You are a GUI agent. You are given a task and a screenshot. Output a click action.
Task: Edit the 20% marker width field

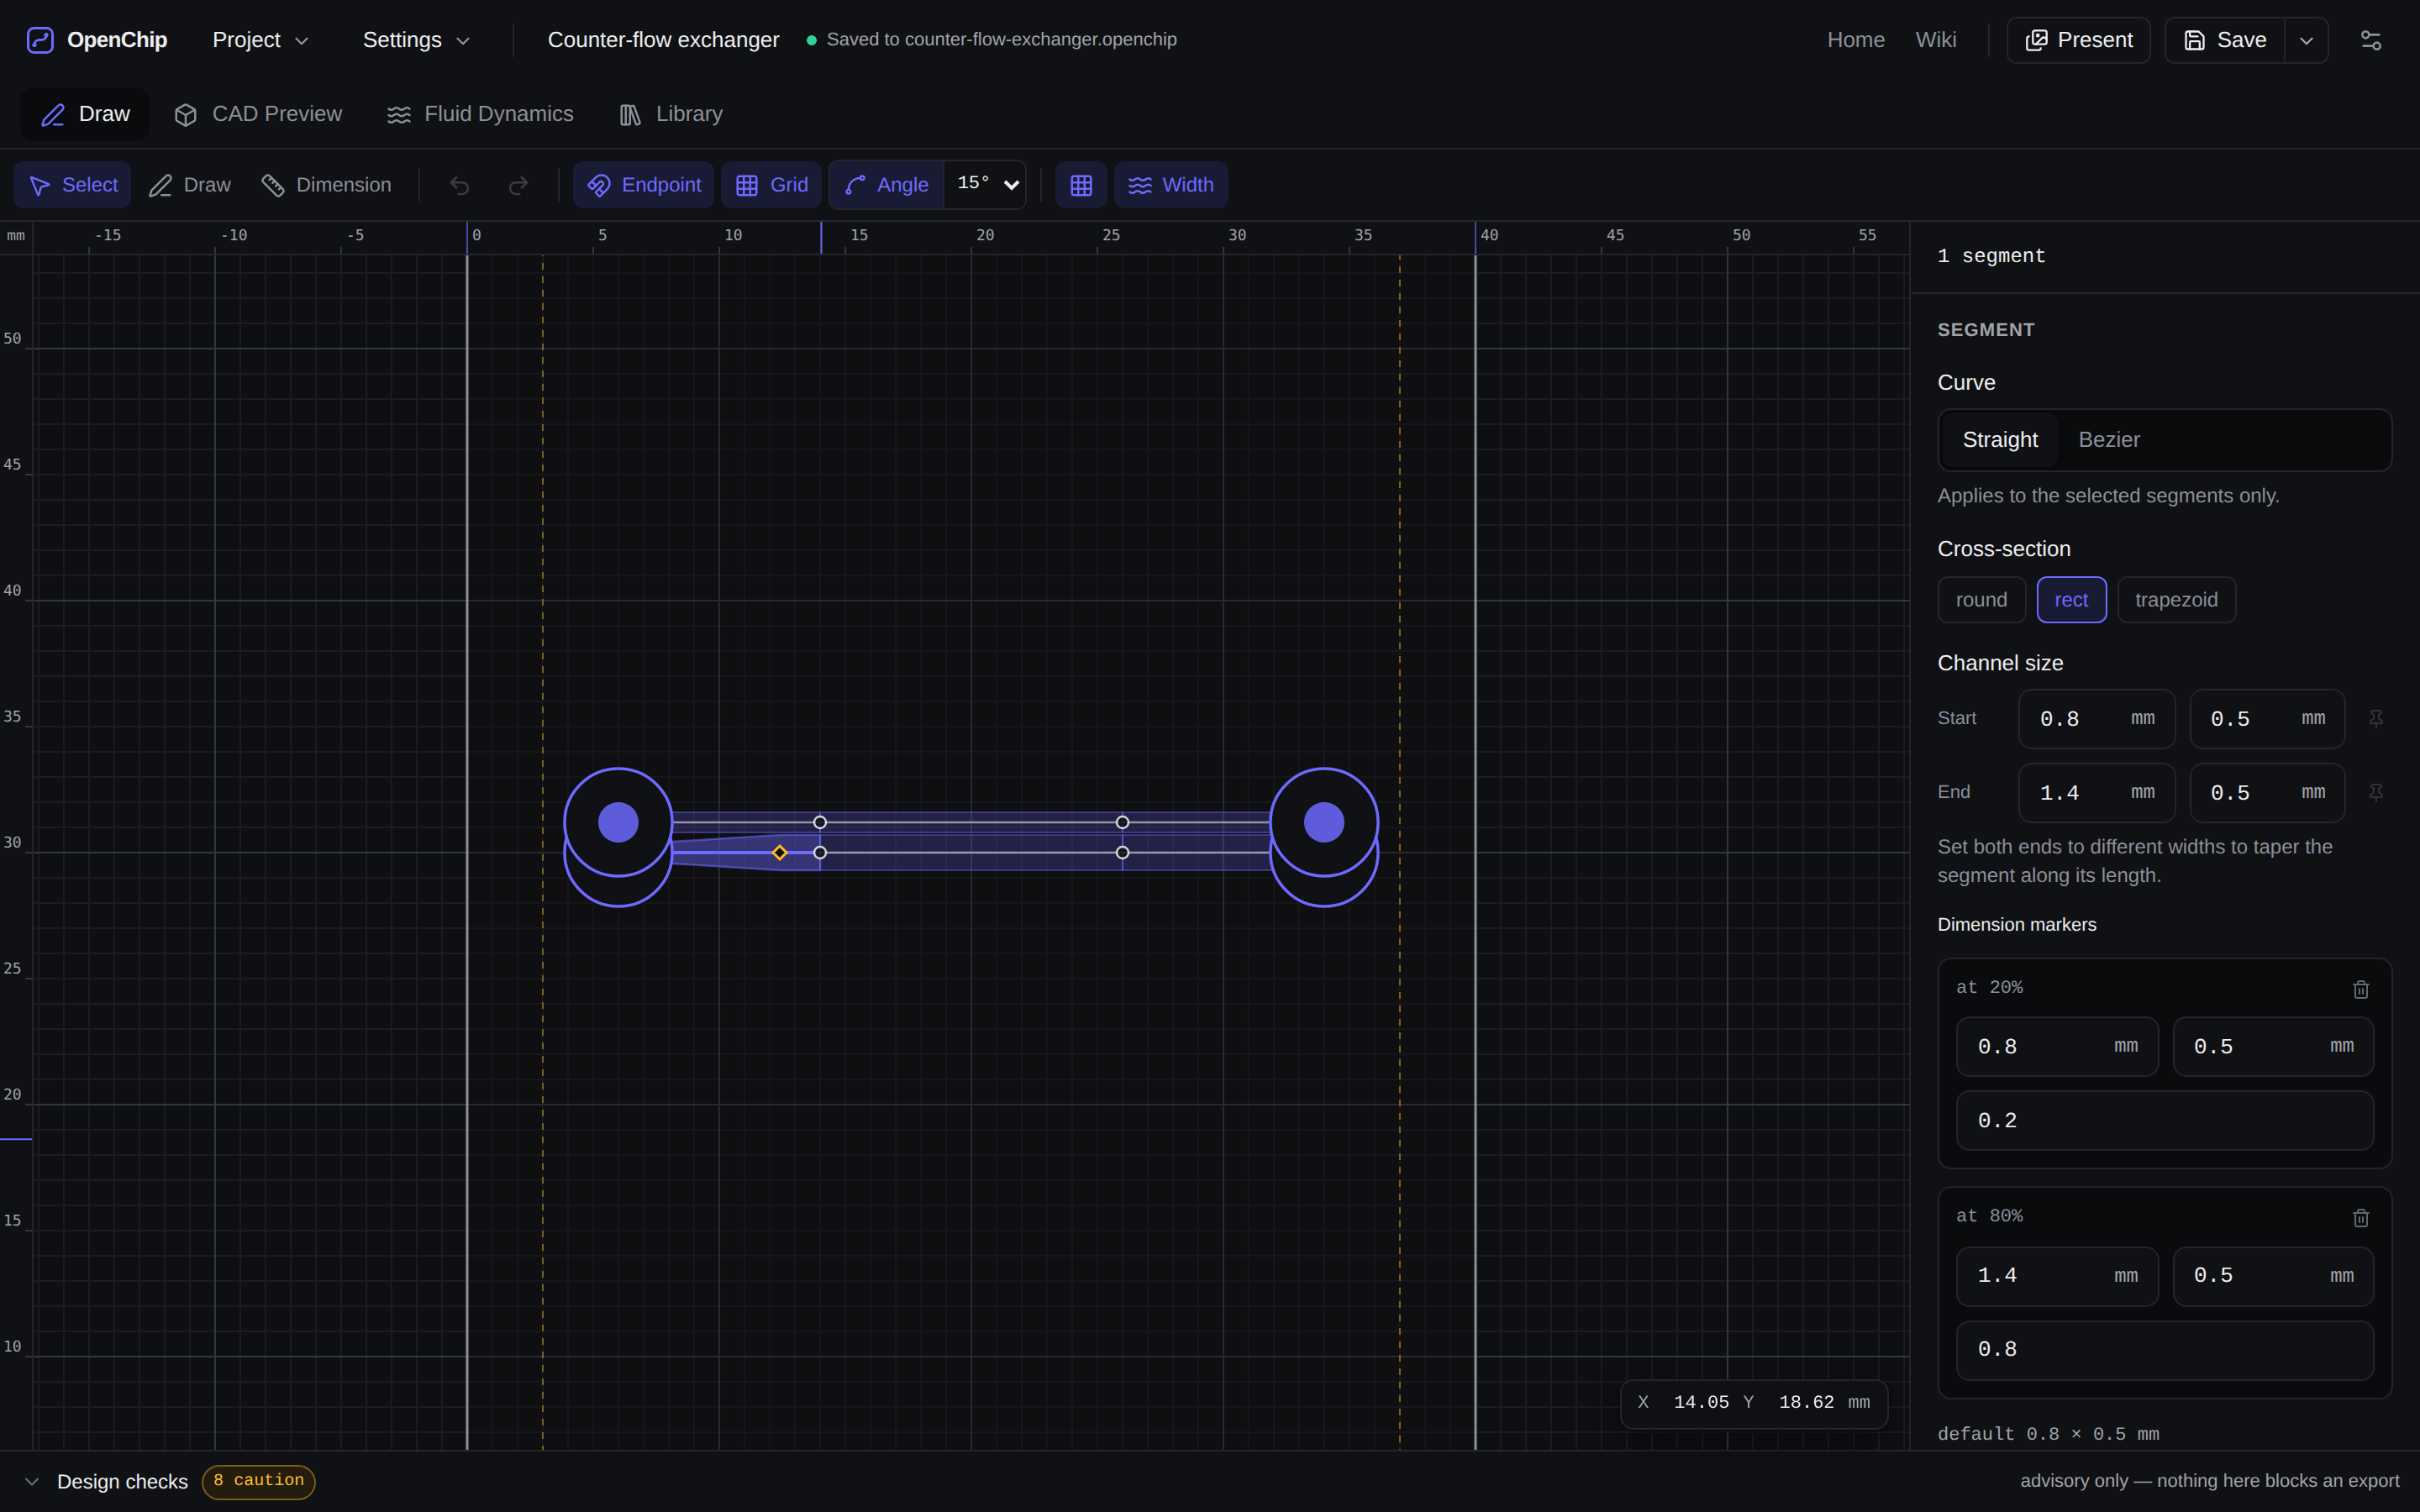pos(2057,1047)
